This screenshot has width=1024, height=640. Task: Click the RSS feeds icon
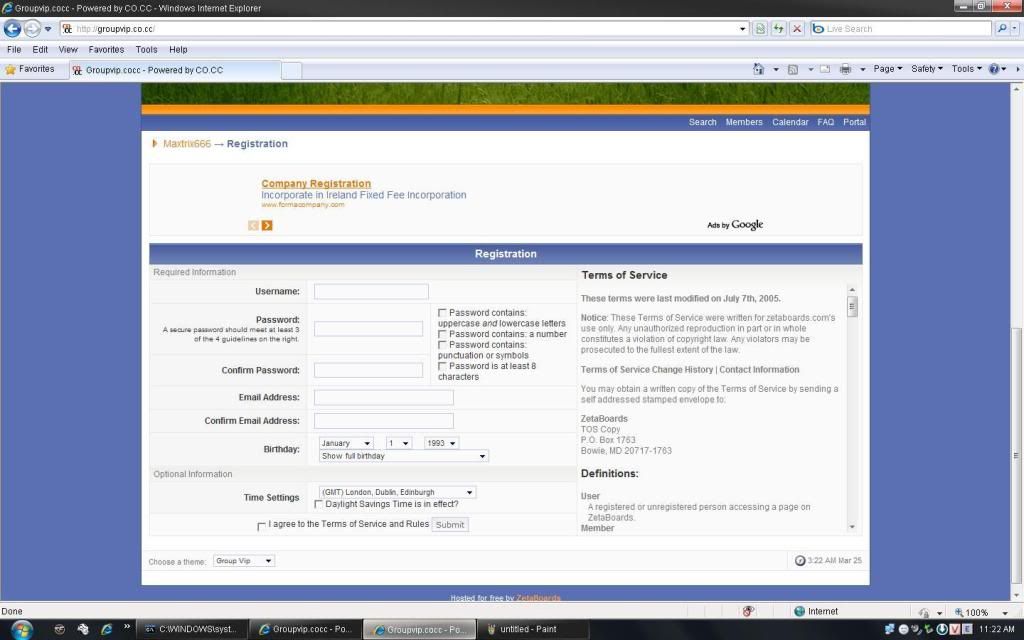(x=792, y=69)
